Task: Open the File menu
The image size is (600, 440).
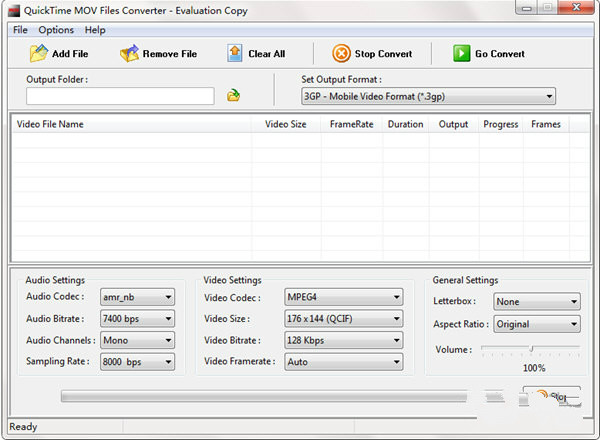Action: pyautogui.click(x=20, y=30)
